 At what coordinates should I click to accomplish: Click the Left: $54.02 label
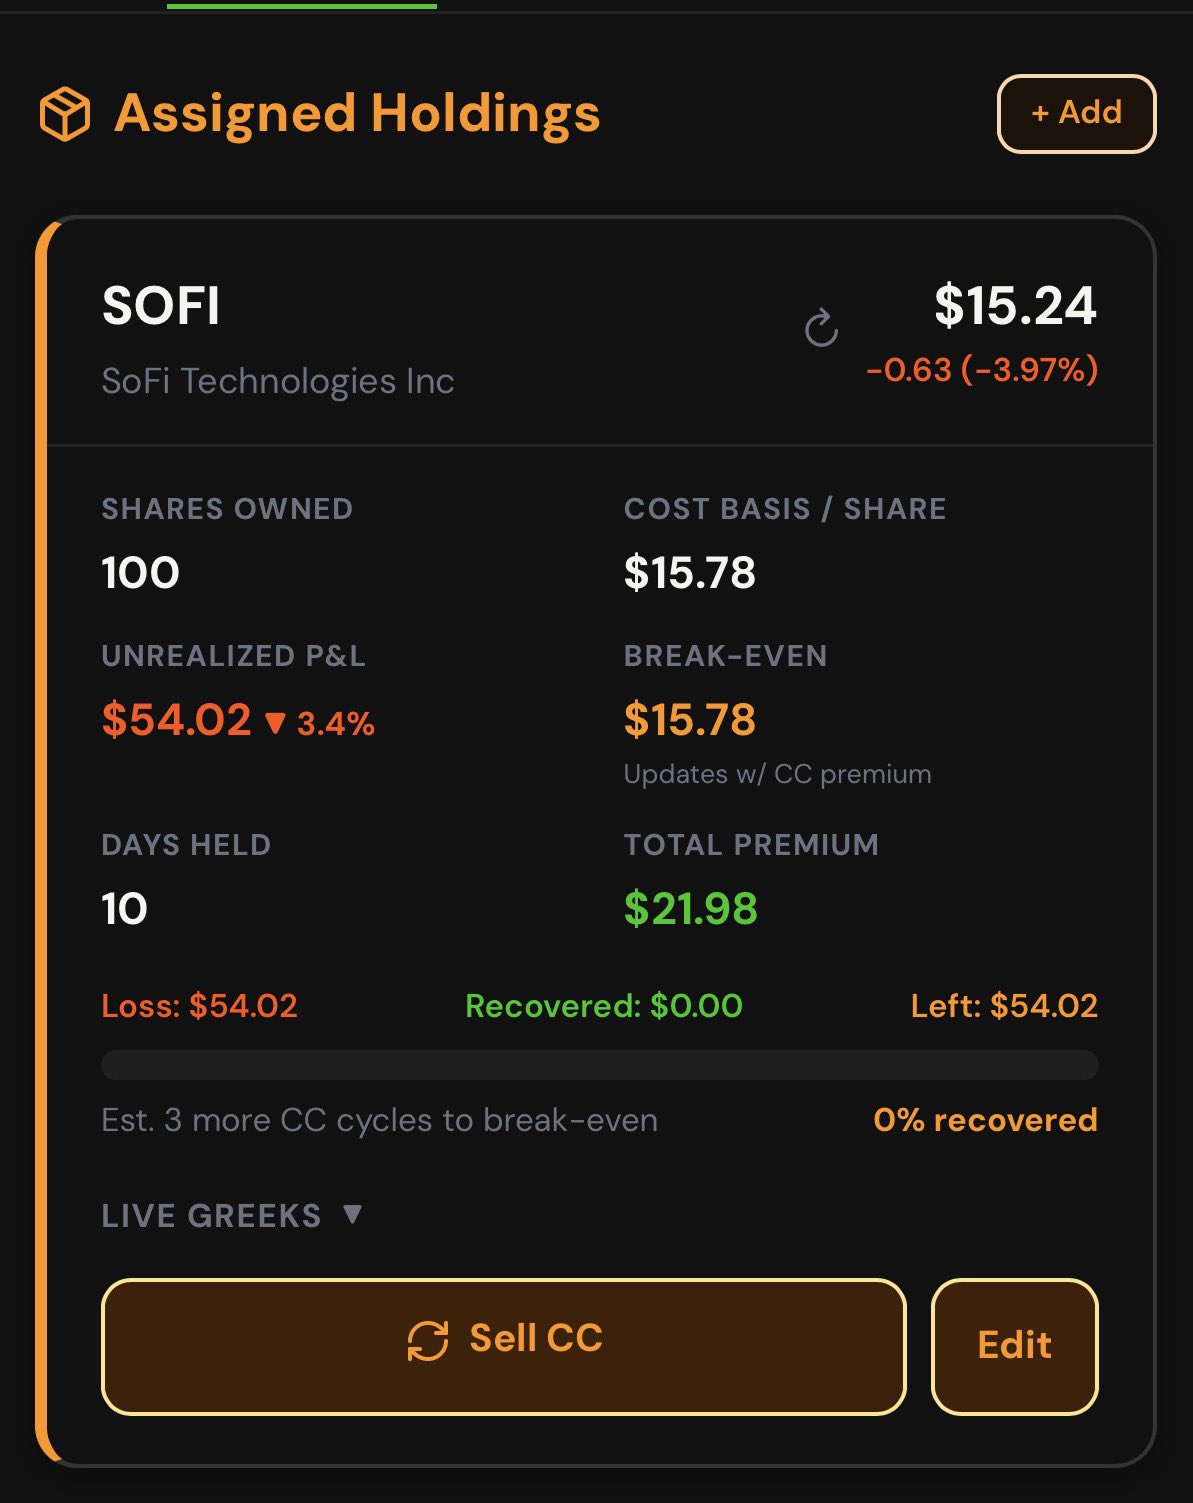pyautogui.click(x=1003, y=1006)
